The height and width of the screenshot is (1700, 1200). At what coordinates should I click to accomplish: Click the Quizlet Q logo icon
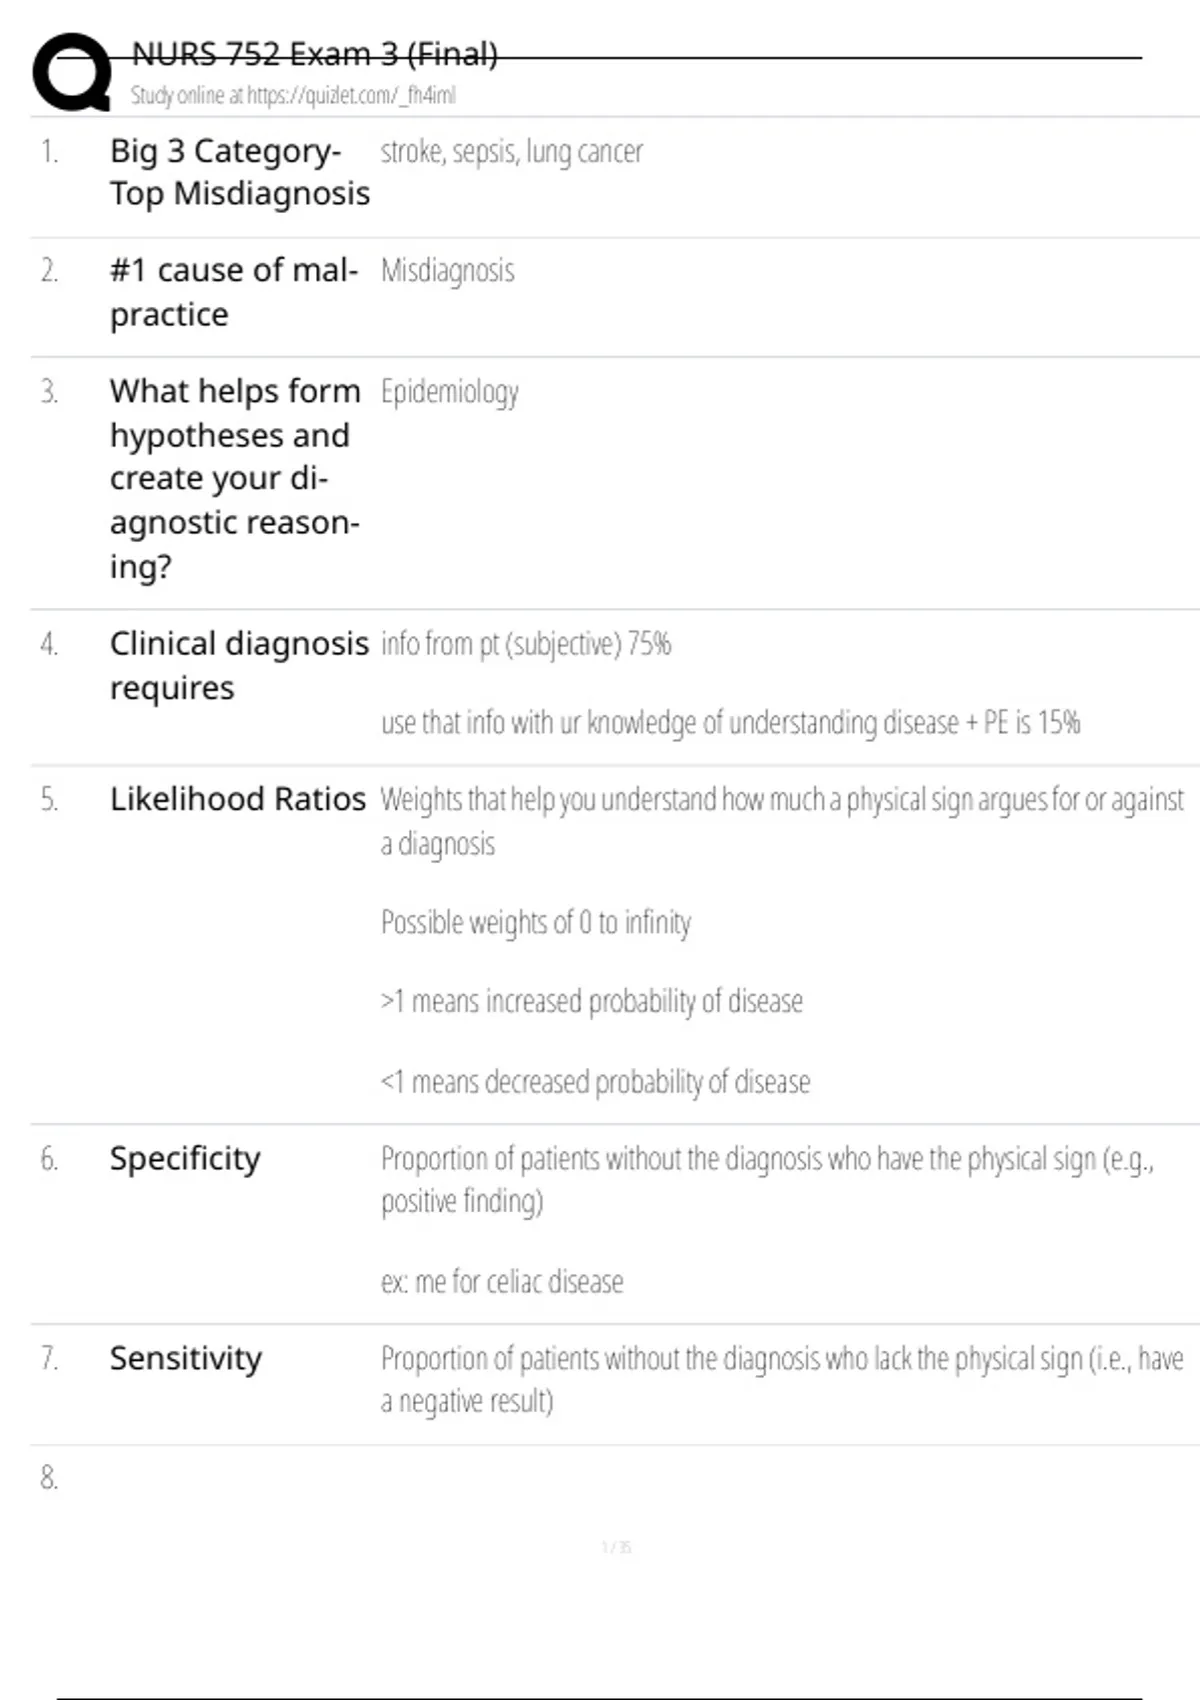[72, 72]
